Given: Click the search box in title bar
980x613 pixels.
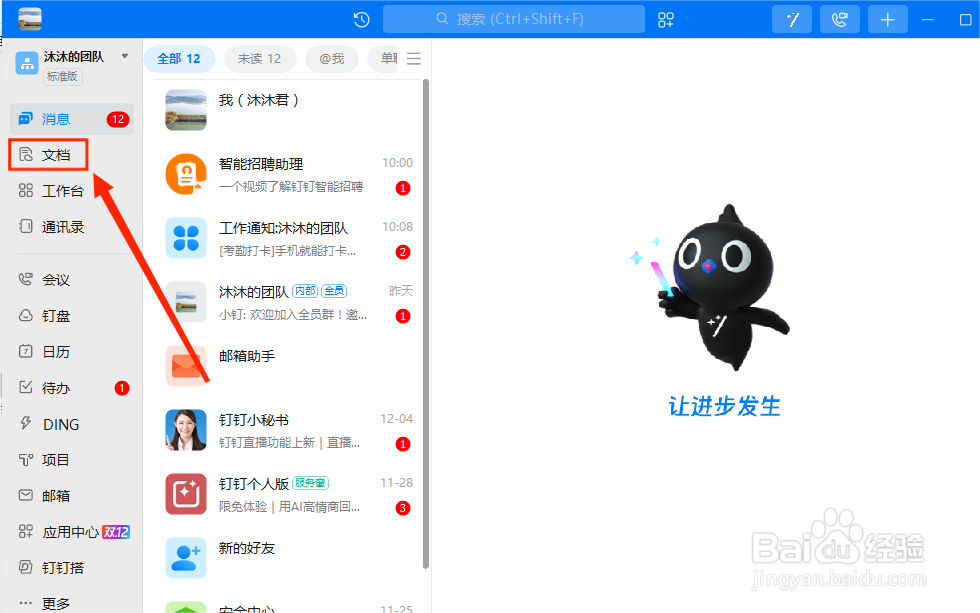Looking at the screenshot, I should tap(513, 19).
